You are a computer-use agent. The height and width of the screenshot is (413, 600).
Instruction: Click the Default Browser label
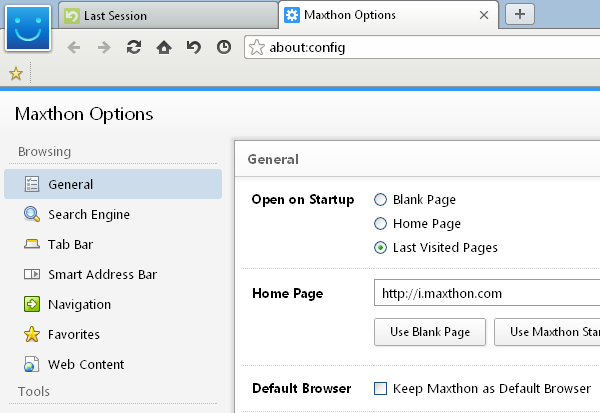coord(302,389)
